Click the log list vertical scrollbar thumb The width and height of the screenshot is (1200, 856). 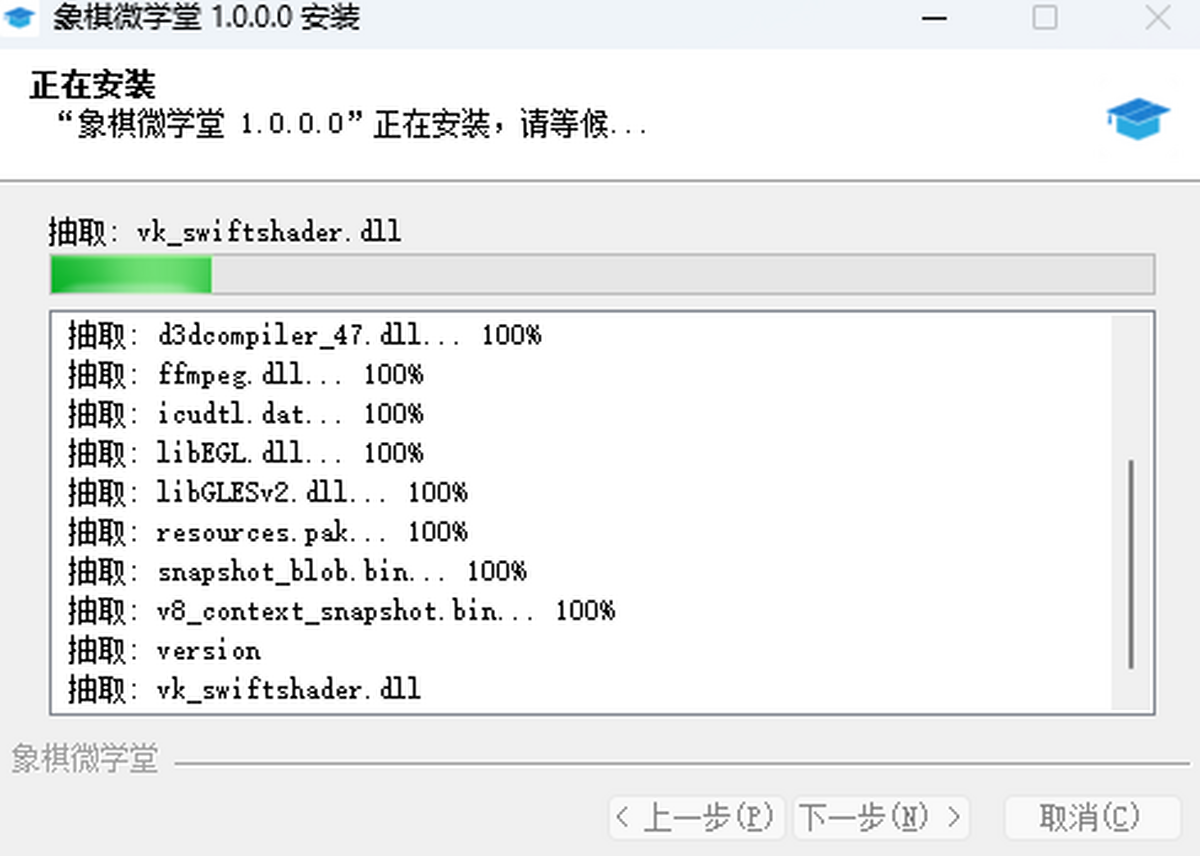tap(1131, 564)
